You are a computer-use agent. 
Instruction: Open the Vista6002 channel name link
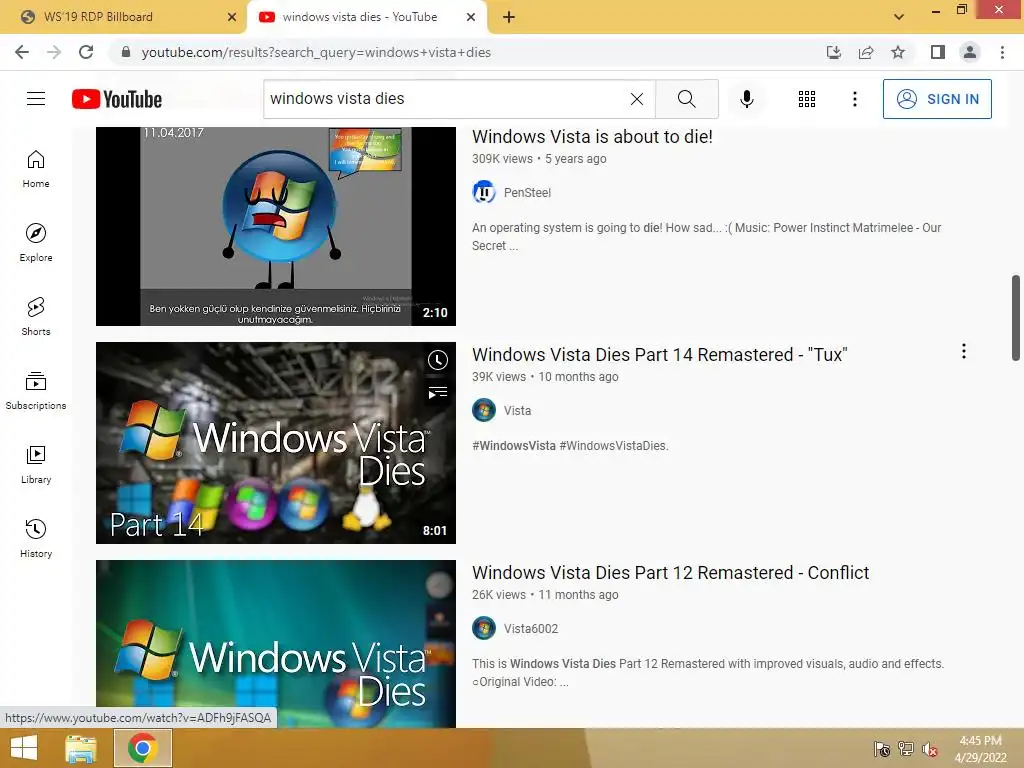[531, 629]
